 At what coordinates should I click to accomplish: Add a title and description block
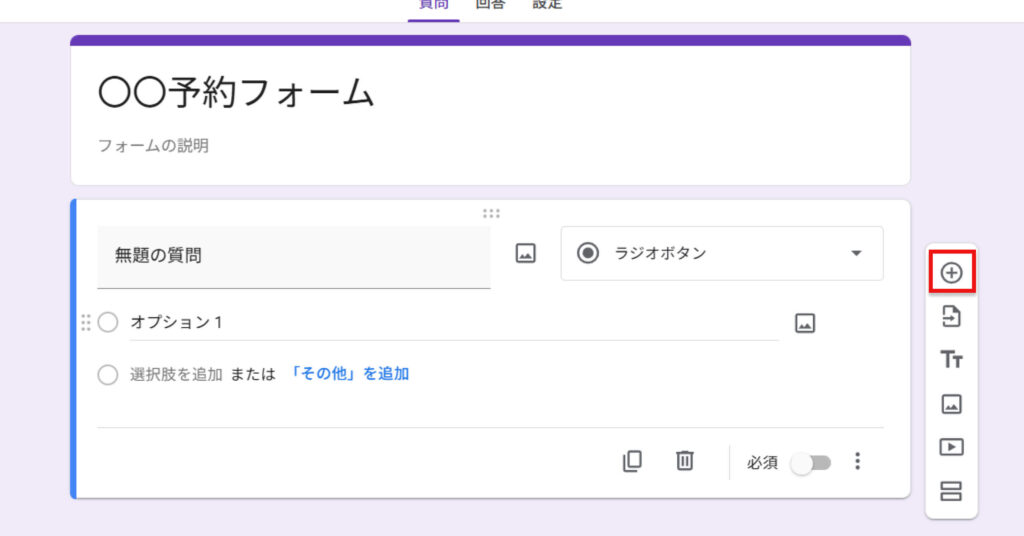point(951,360)
